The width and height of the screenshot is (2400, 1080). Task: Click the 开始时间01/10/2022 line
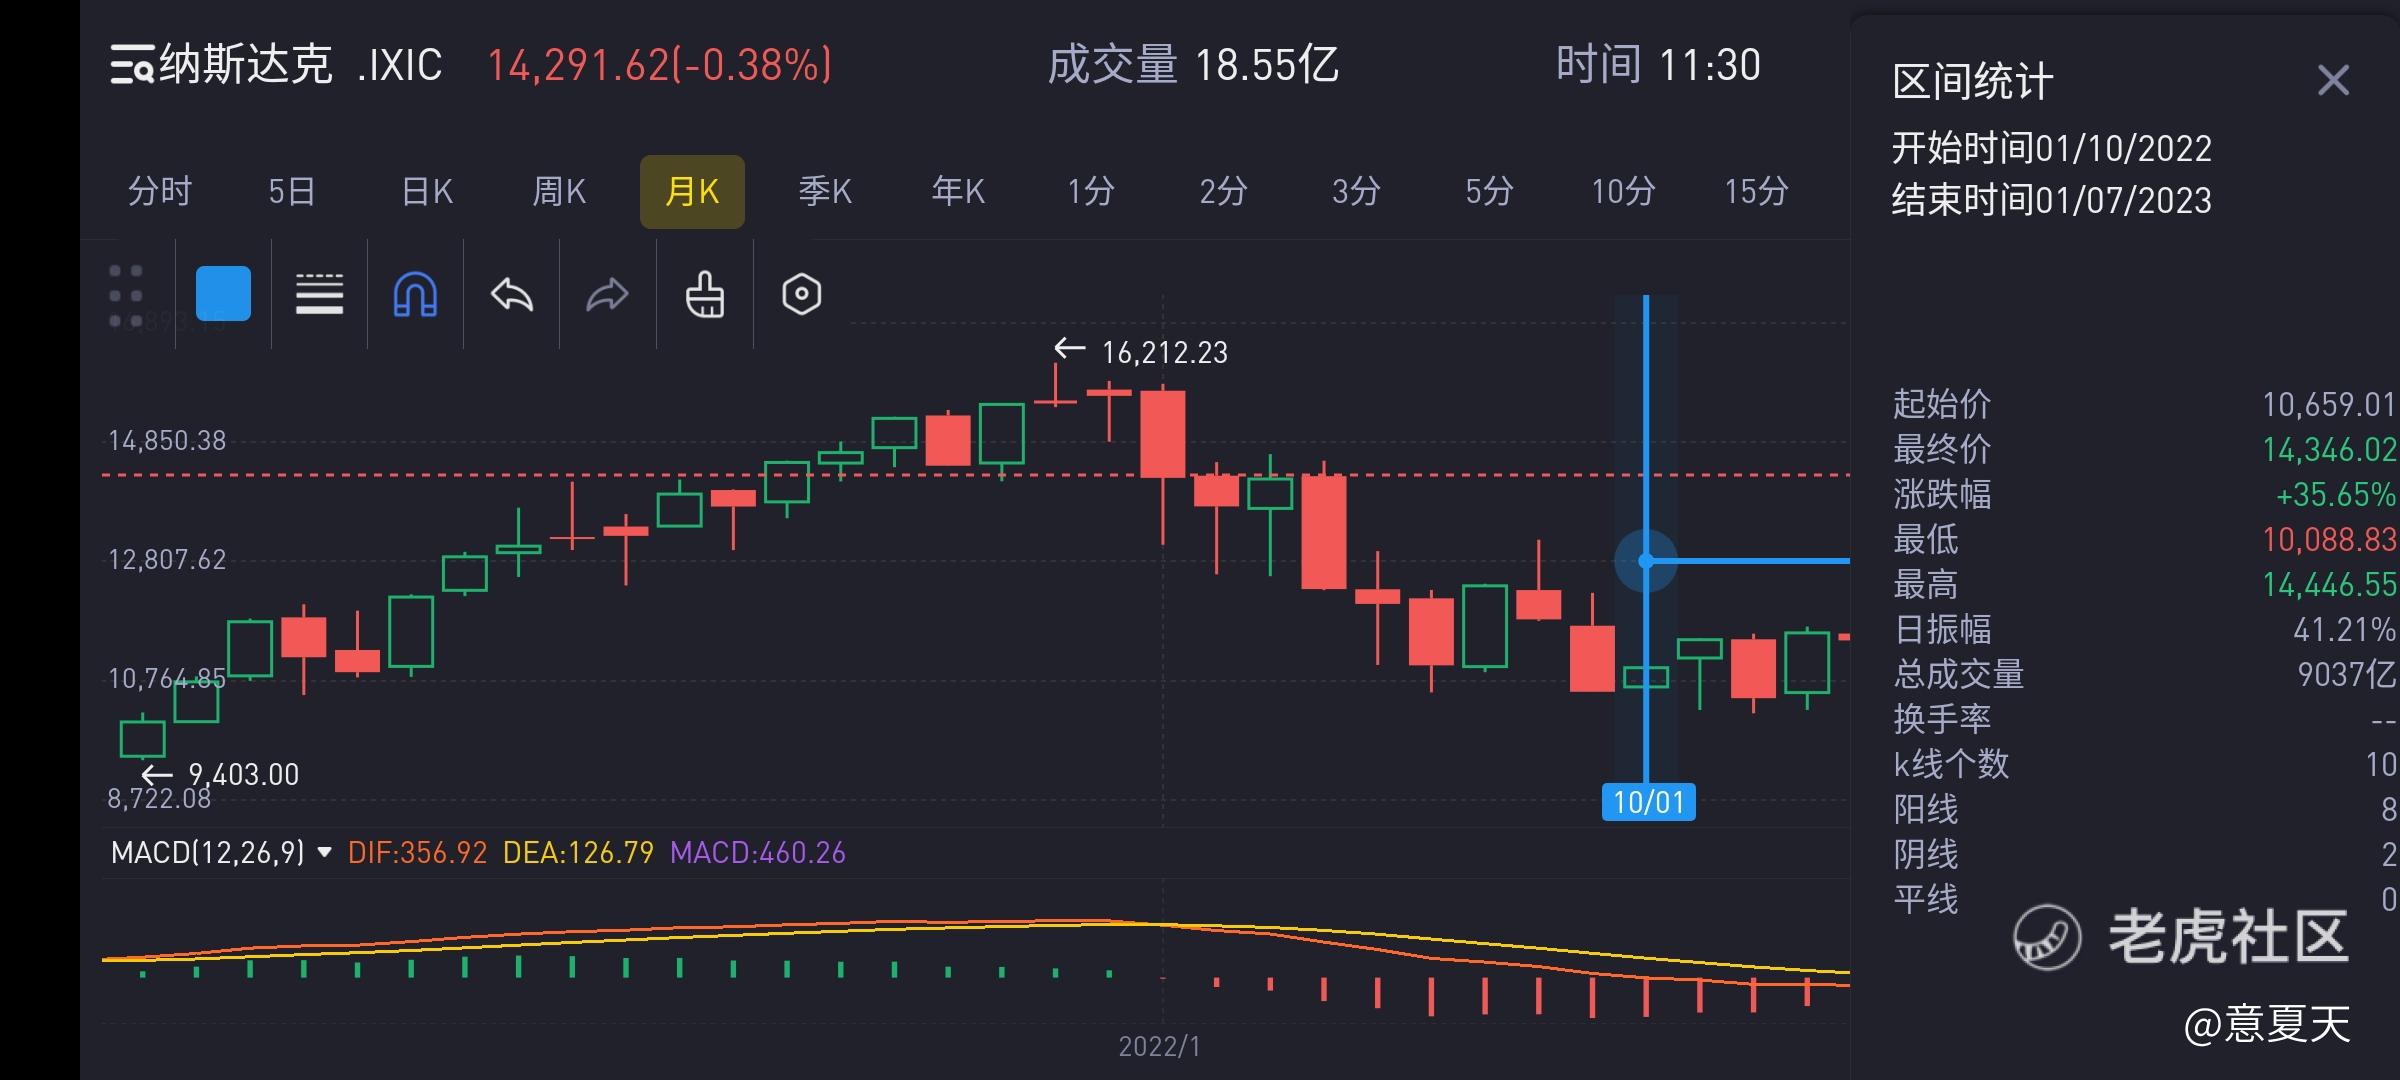pyautogui.click(x=2051, y=148)
